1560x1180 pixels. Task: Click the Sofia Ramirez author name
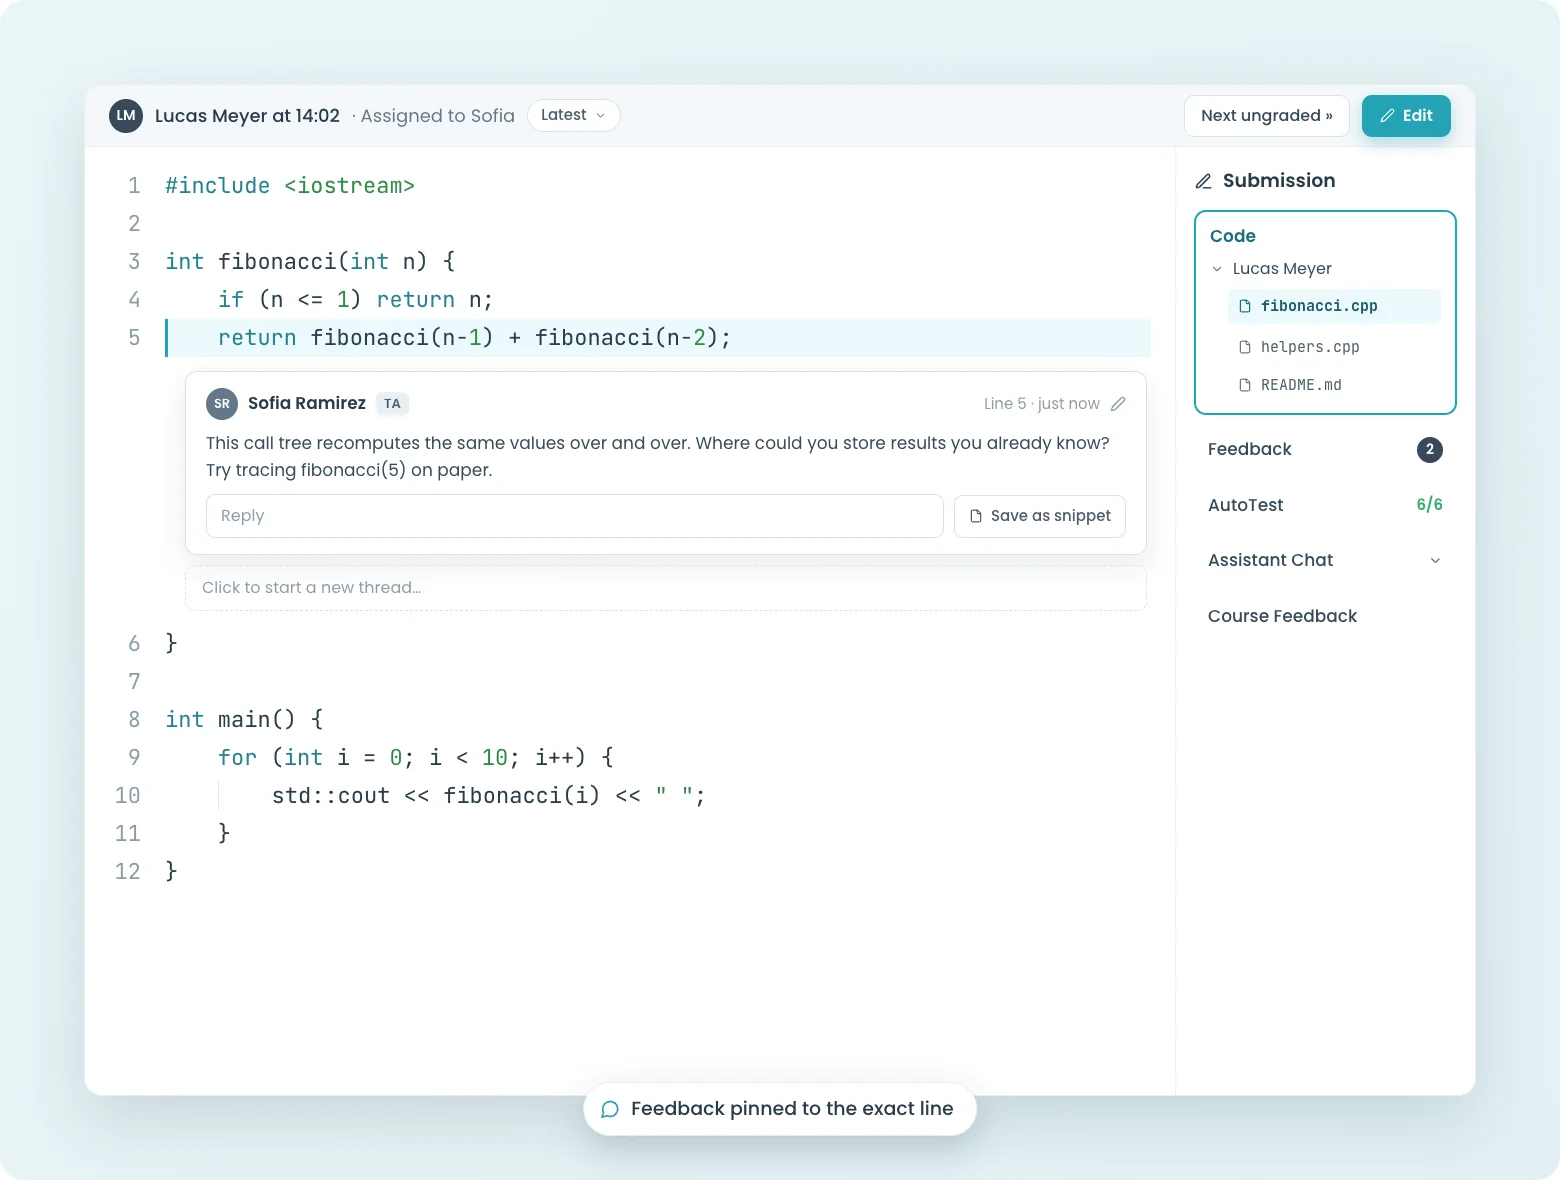point(307,404)
